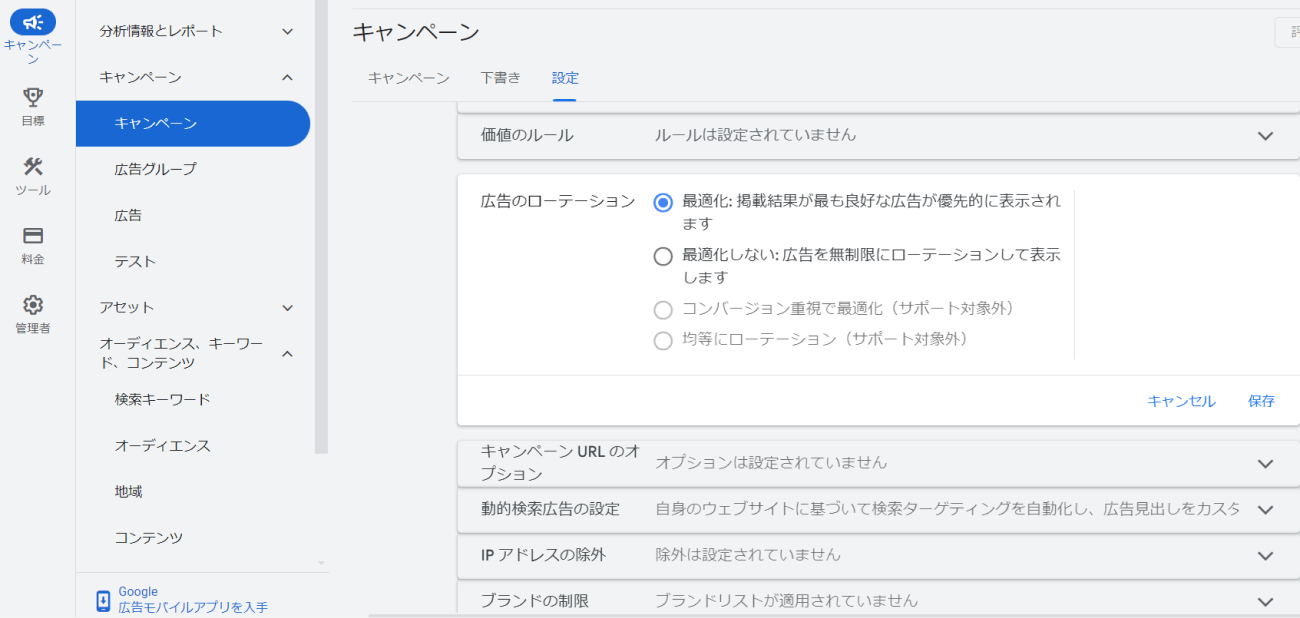Click キャンセル in ad rotation panel
This screenshot has height=618, width=1300.
1181,401
